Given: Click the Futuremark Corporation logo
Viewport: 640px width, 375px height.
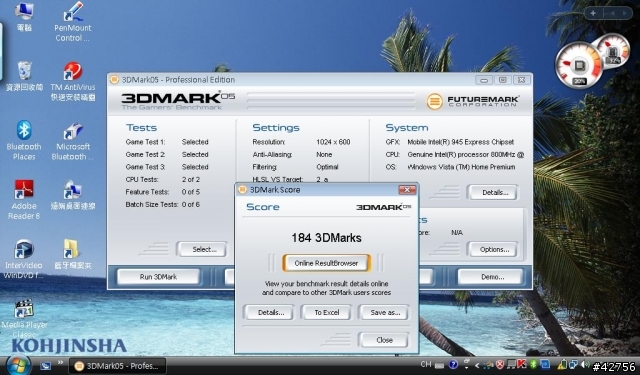Looking at the screenshot, I should tap(473, 101).
